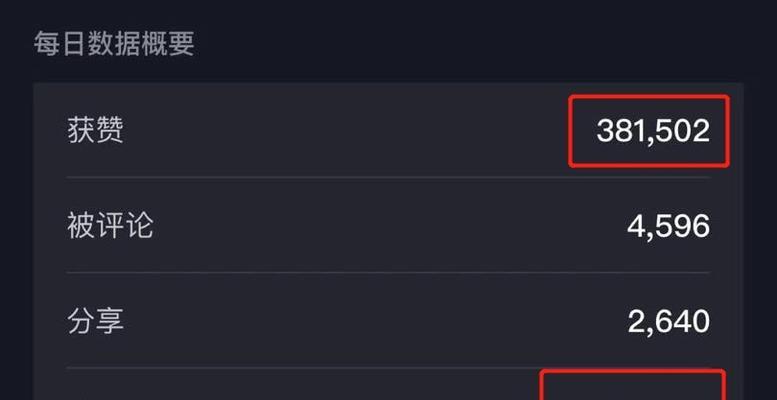Click empty space in the 获赞 row
777x400 pixels.
point(347,131)
